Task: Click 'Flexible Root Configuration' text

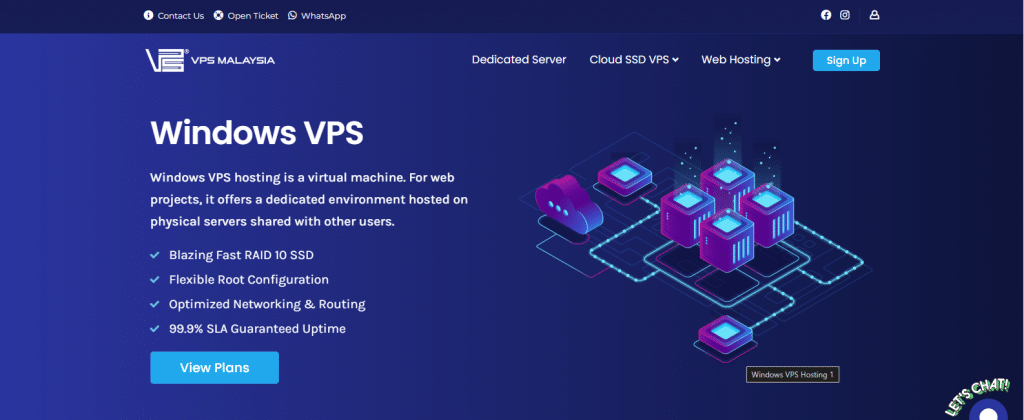Action: click(249, 280)
